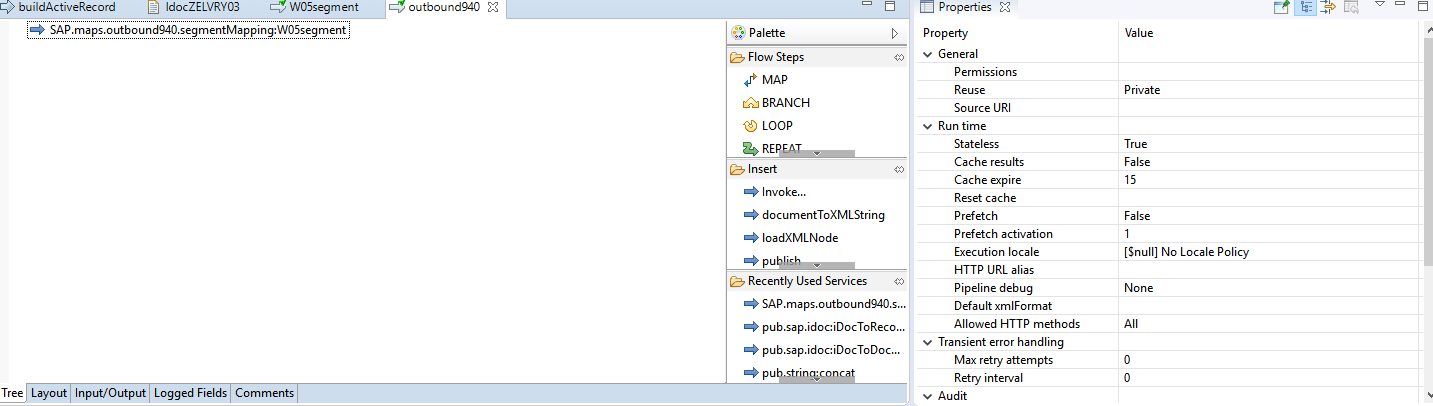Collapse the Flow Steps palette drawer
This screenshot has width=1433, height=406.
click(767, 57)
